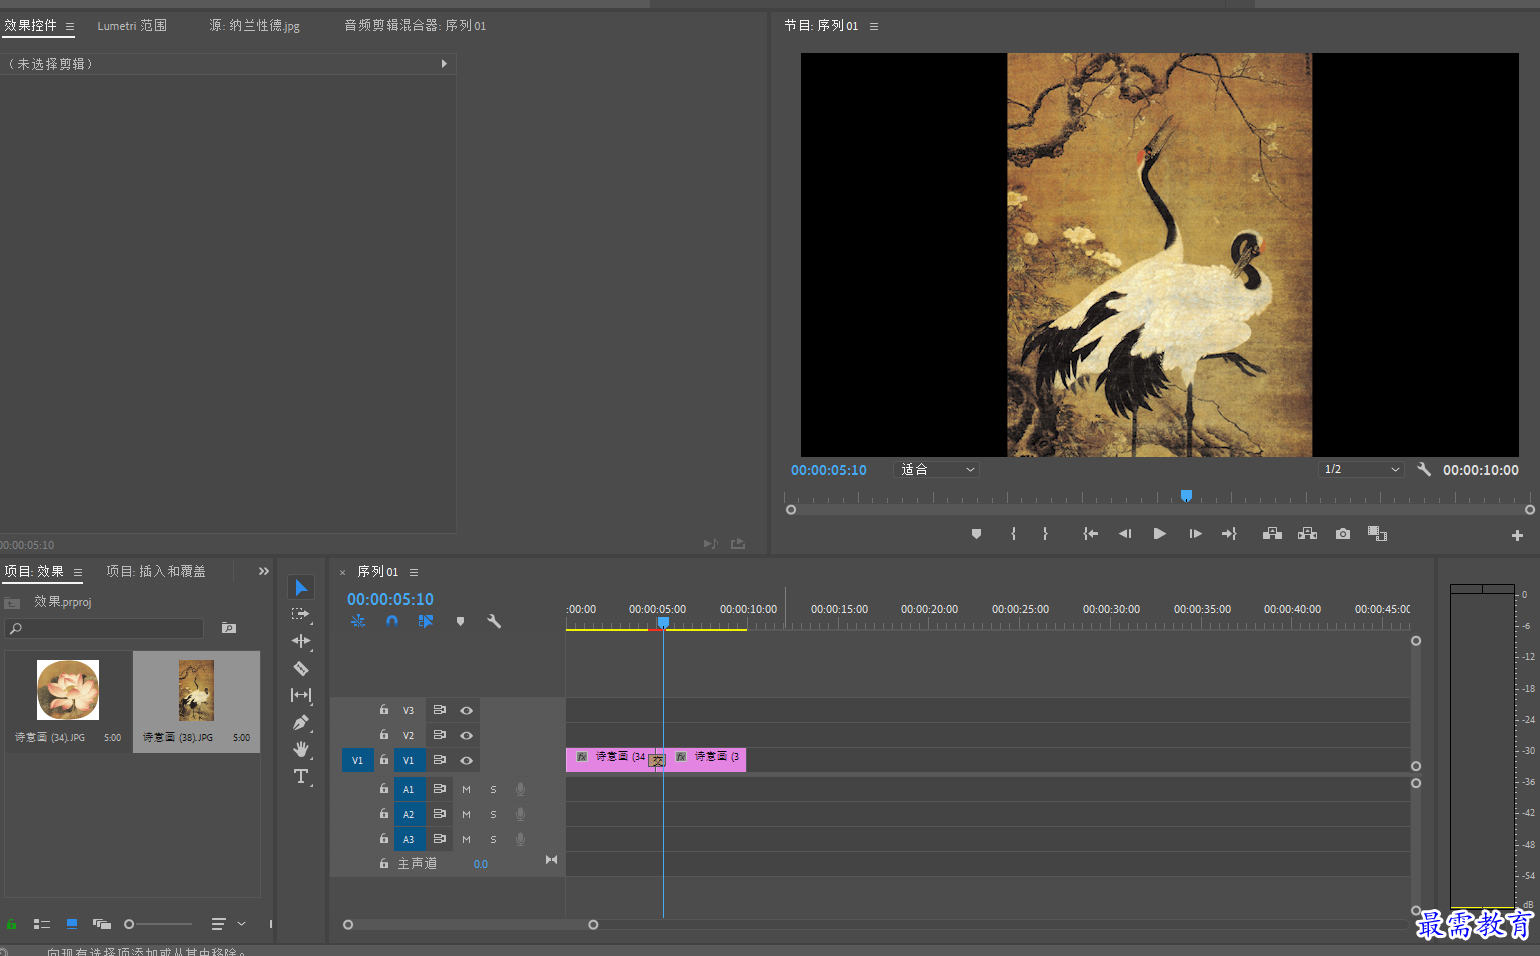Show hidden project panel tabs chevron

tap(264, 571)
